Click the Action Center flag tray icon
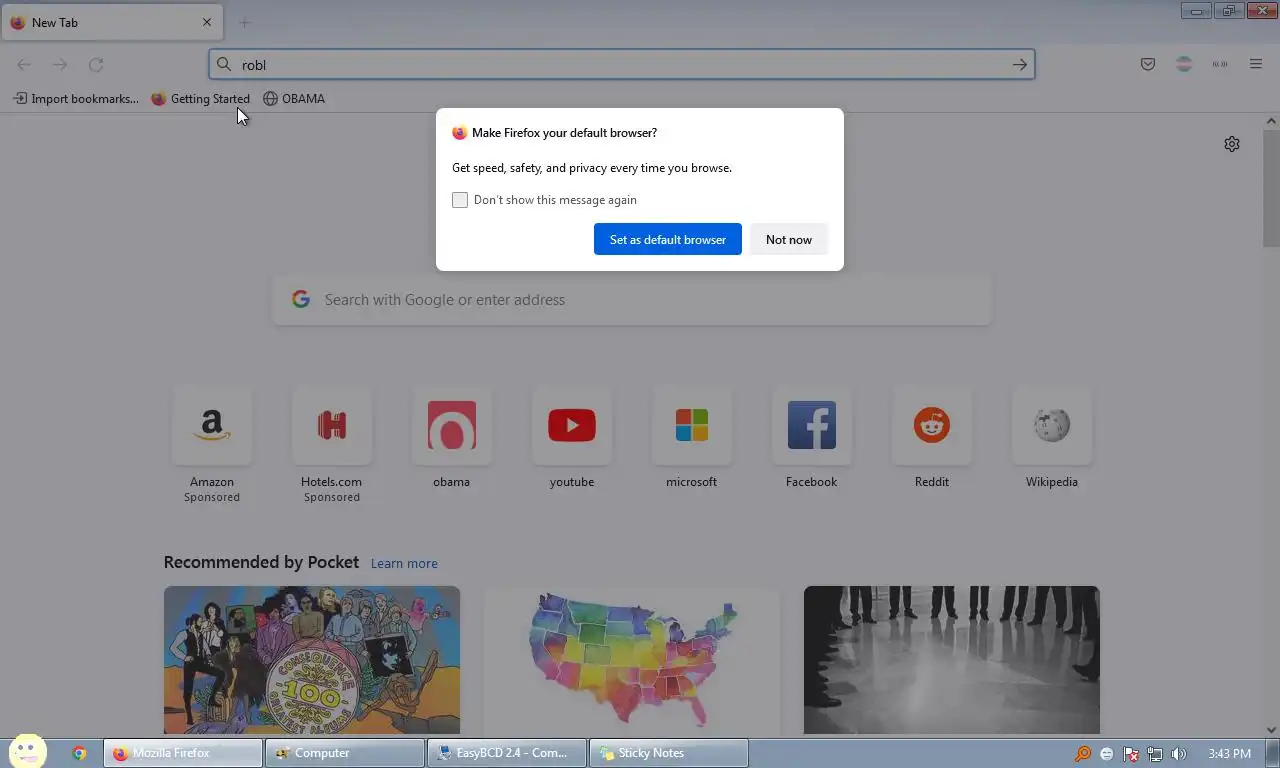This screenshot has width=1280, height=768. 1131,754
